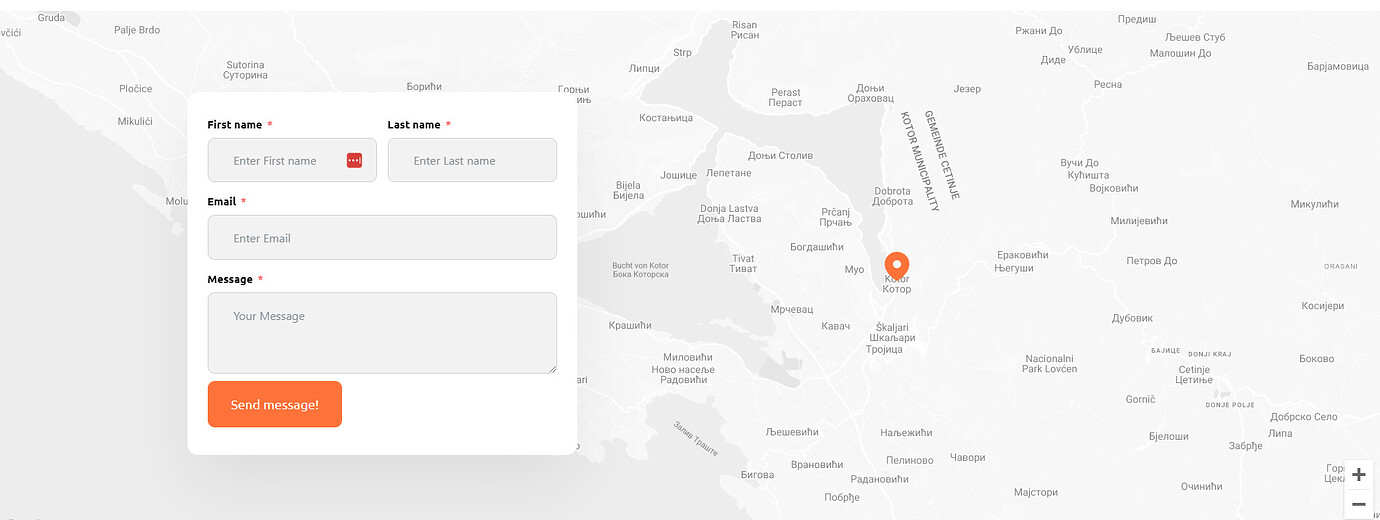Click the Last name label
The height and width of the screenshot is (520, 1380).
[x=414, y=125]
